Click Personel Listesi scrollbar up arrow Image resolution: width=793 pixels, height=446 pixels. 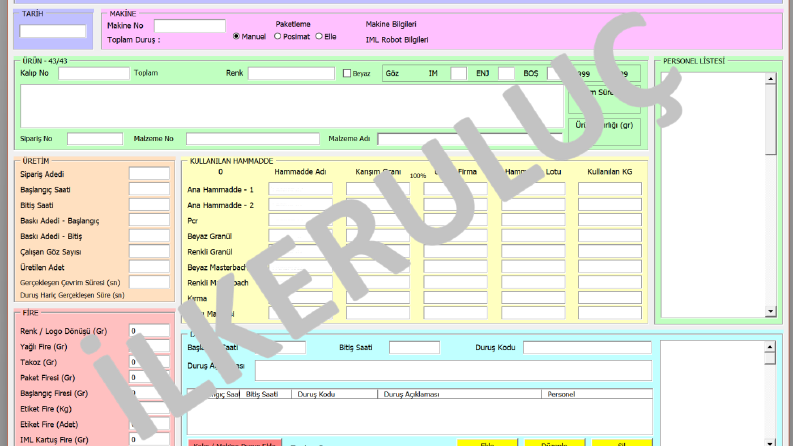click(x=770, y=78)
